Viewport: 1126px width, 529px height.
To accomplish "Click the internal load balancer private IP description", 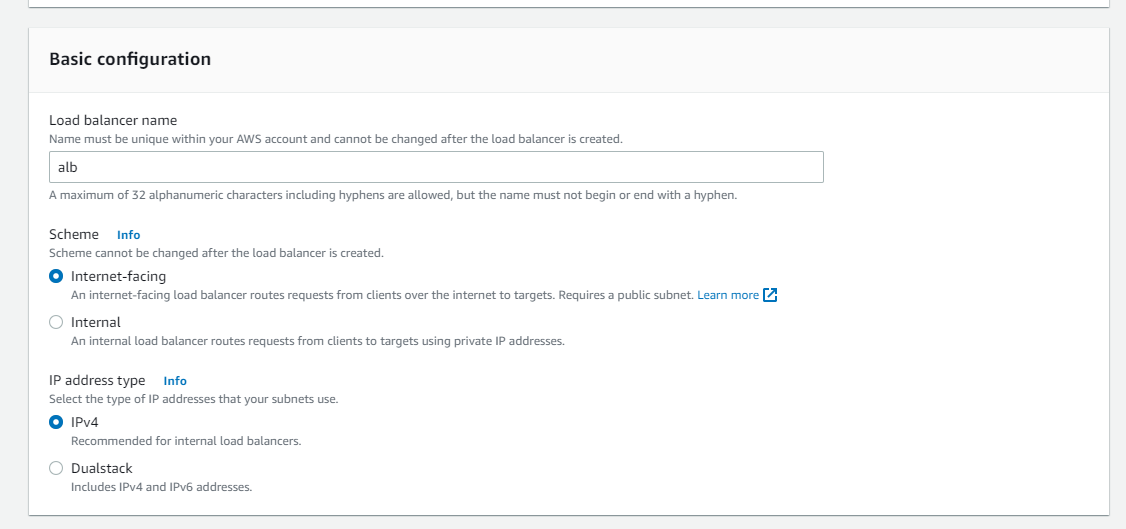I will [x=318, y=341].
